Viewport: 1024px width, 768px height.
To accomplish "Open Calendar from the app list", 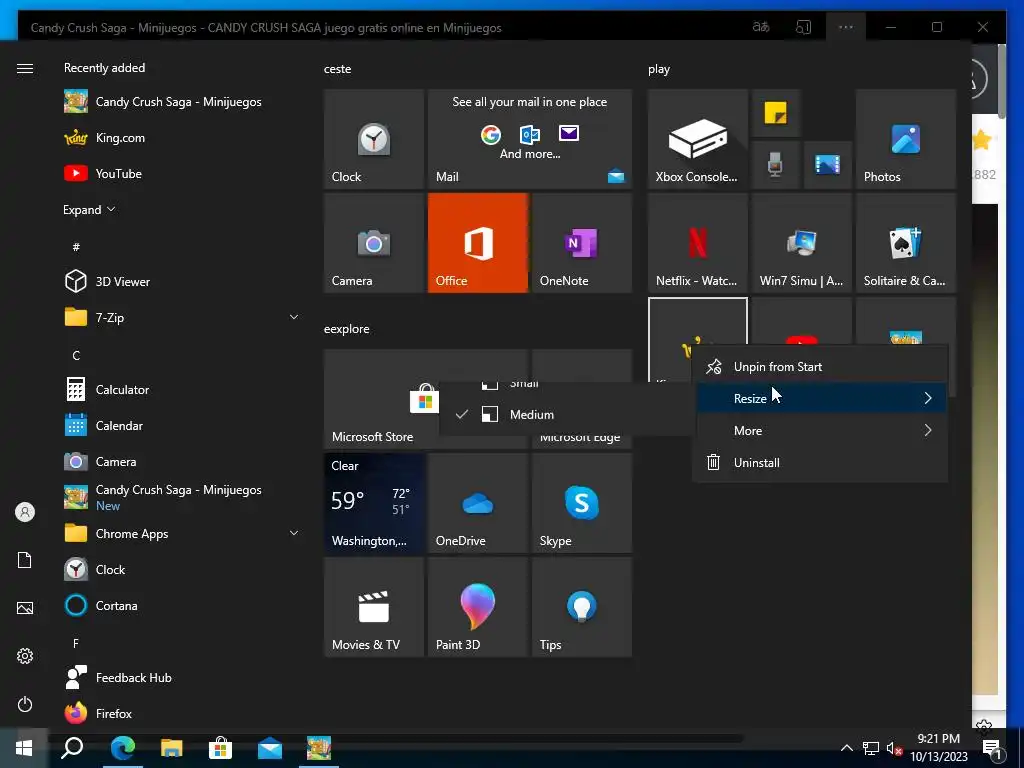I will tap(180, 426).
